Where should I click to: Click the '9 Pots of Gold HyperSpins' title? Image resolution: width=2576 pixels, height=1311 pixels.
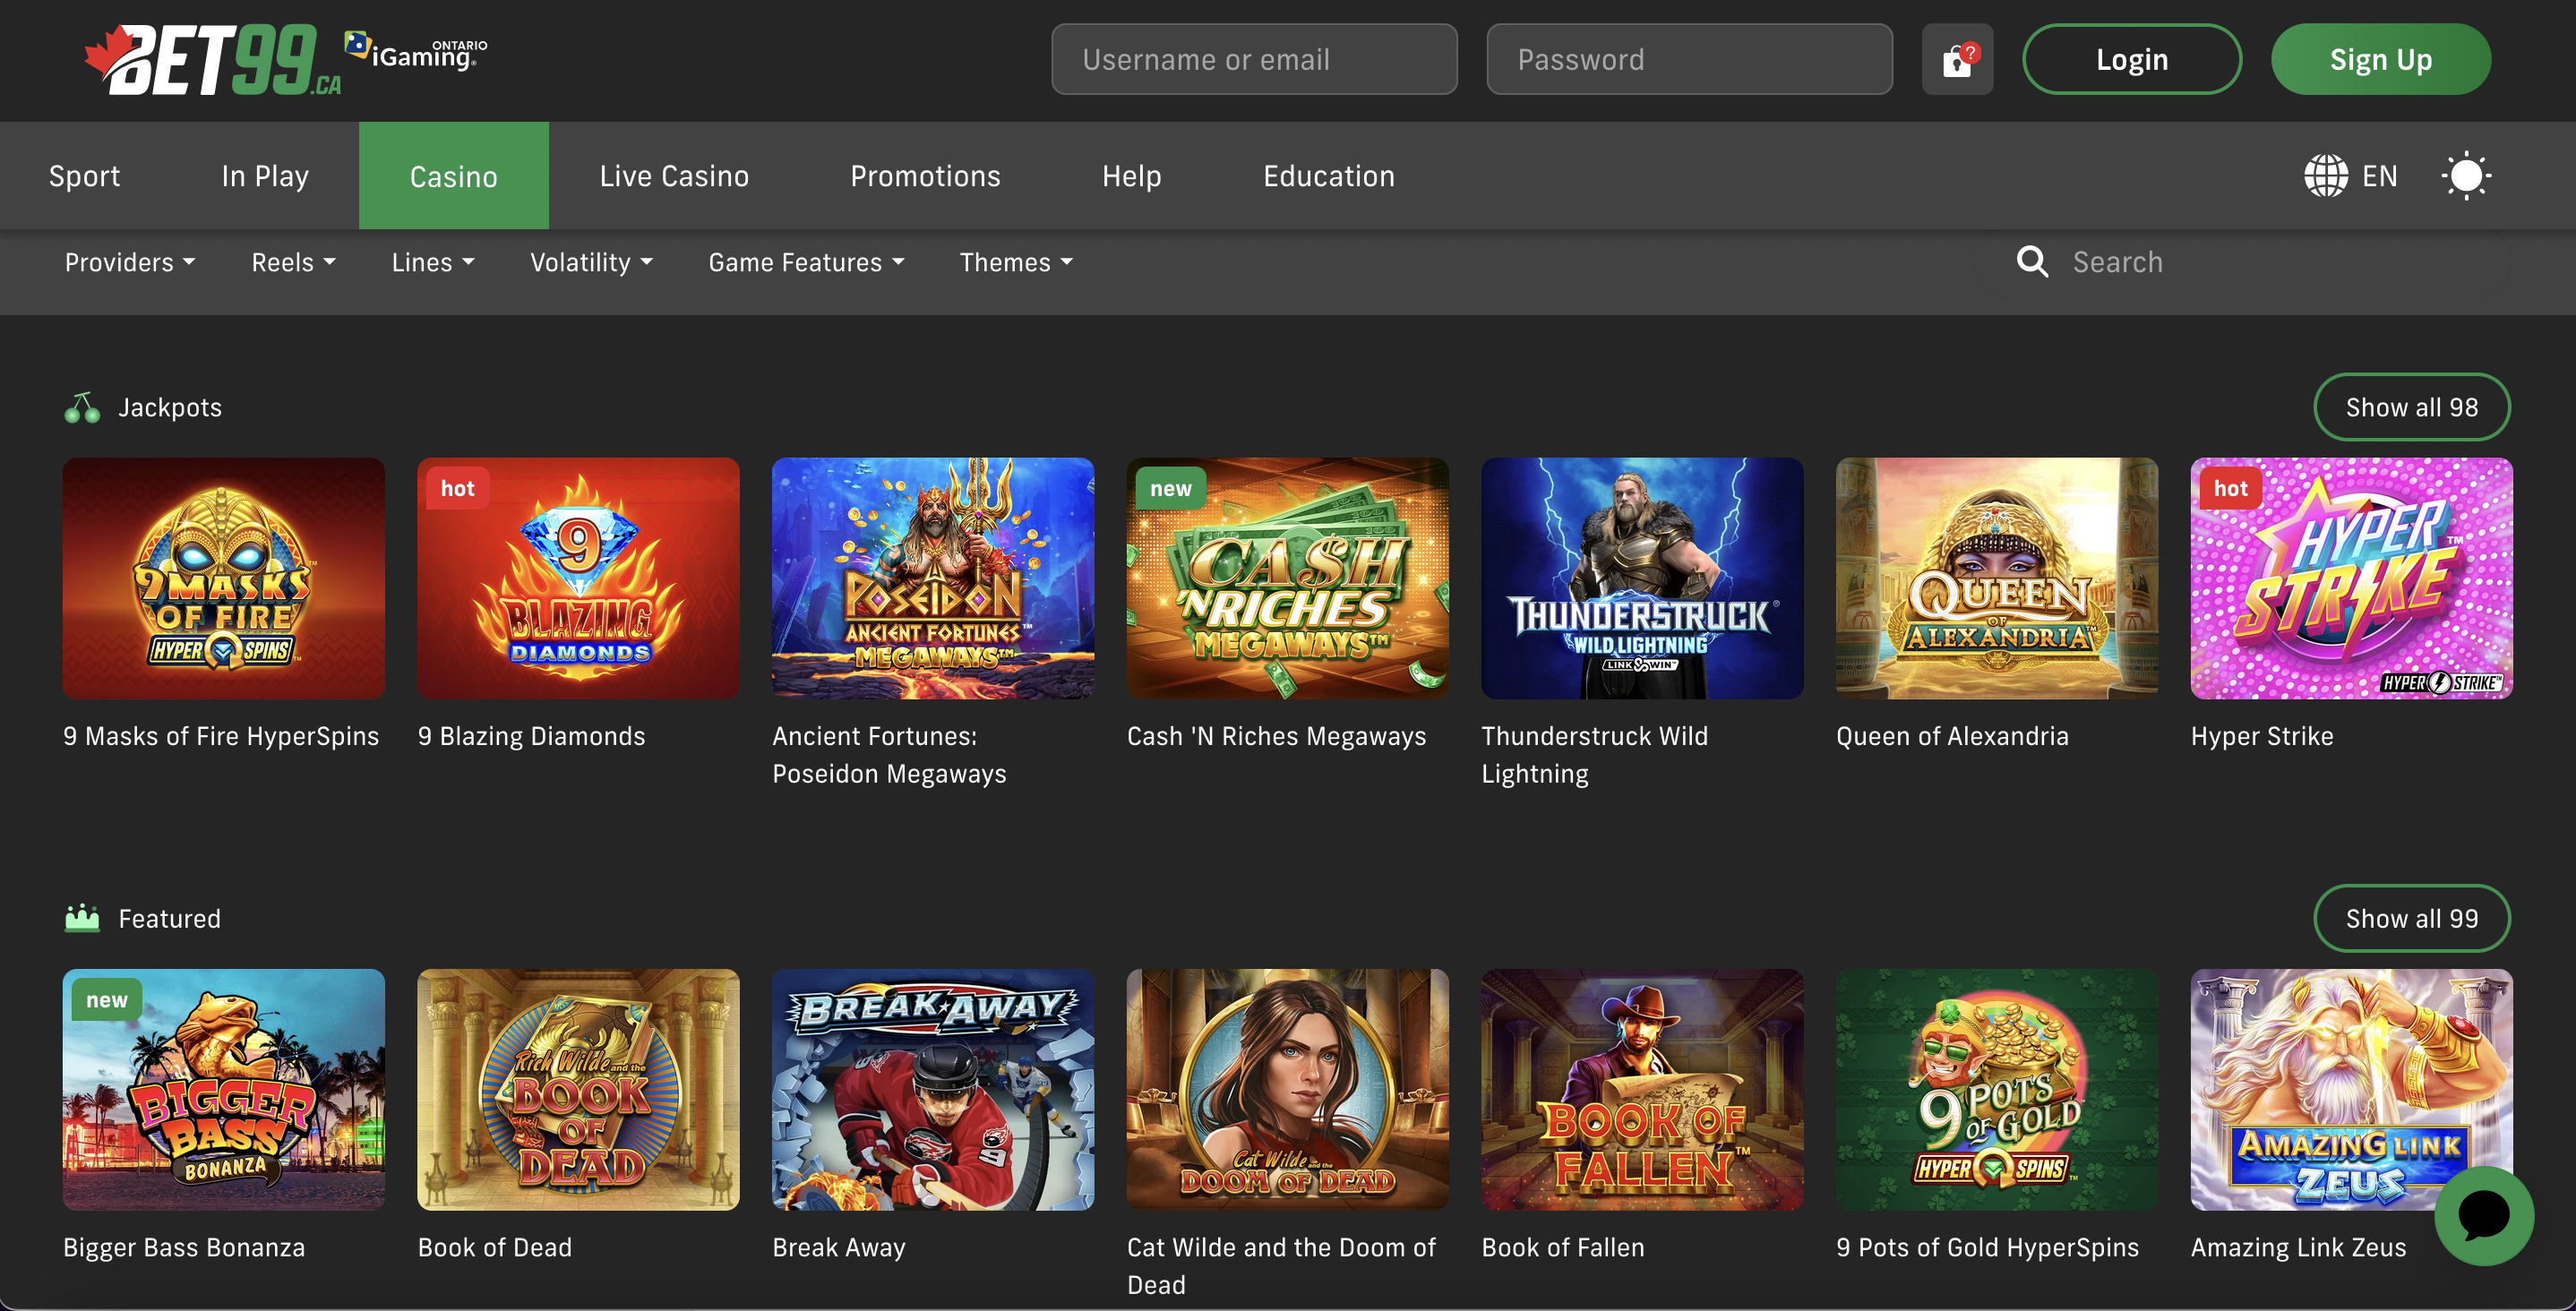[x=1987, y=1247]
